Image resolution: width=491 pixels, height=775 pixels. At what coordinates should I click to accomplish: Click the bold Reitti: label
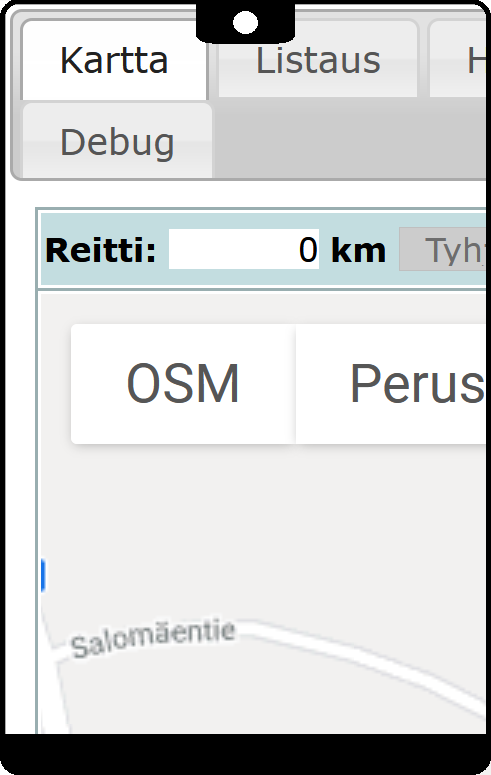[100, 250]
